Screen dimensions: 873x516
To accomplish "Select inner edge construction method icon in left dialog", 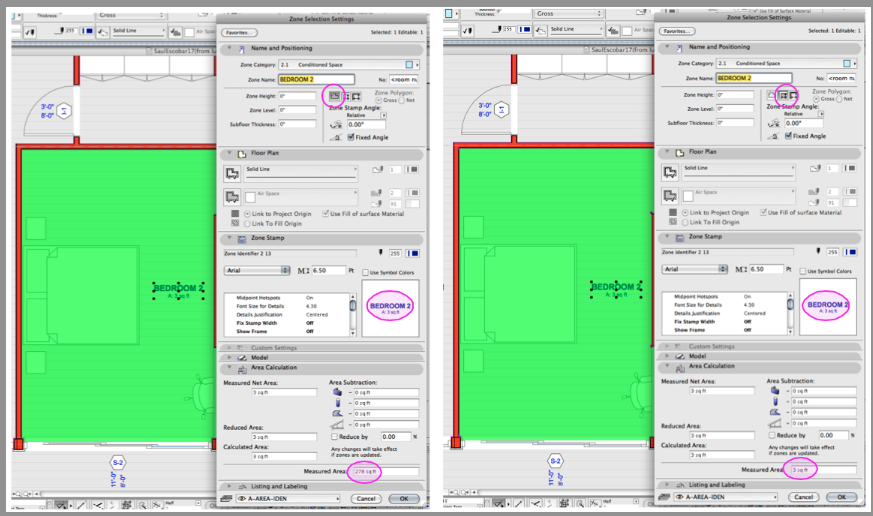I will pos(346,96).
